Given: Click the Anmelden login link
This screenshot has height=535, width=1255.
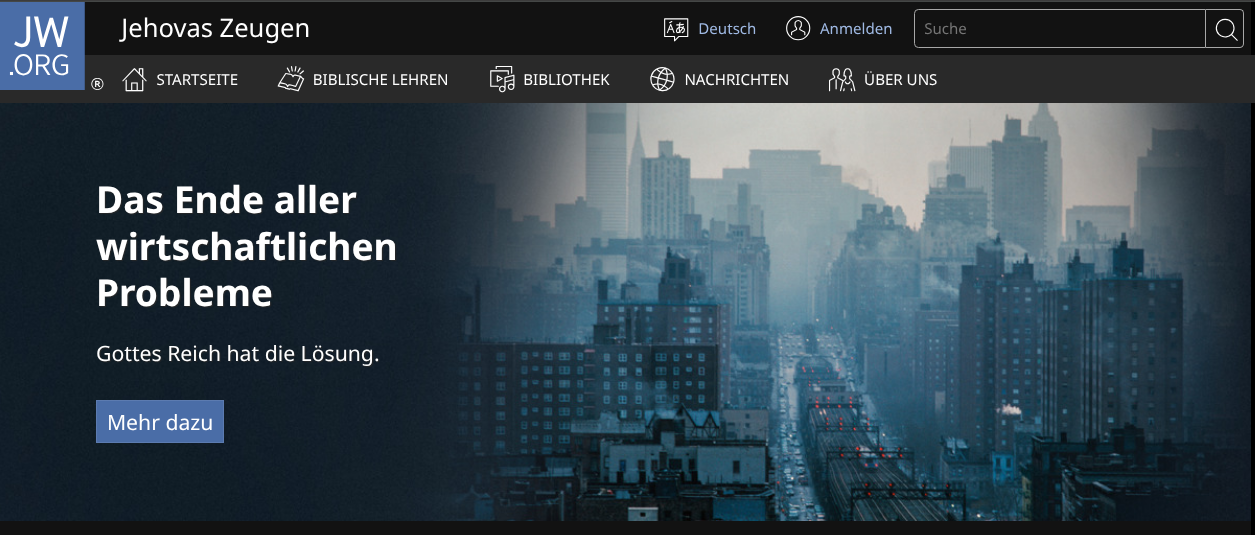Looking at the screenshot, I should pyautogui.click(x=856, y=29).
